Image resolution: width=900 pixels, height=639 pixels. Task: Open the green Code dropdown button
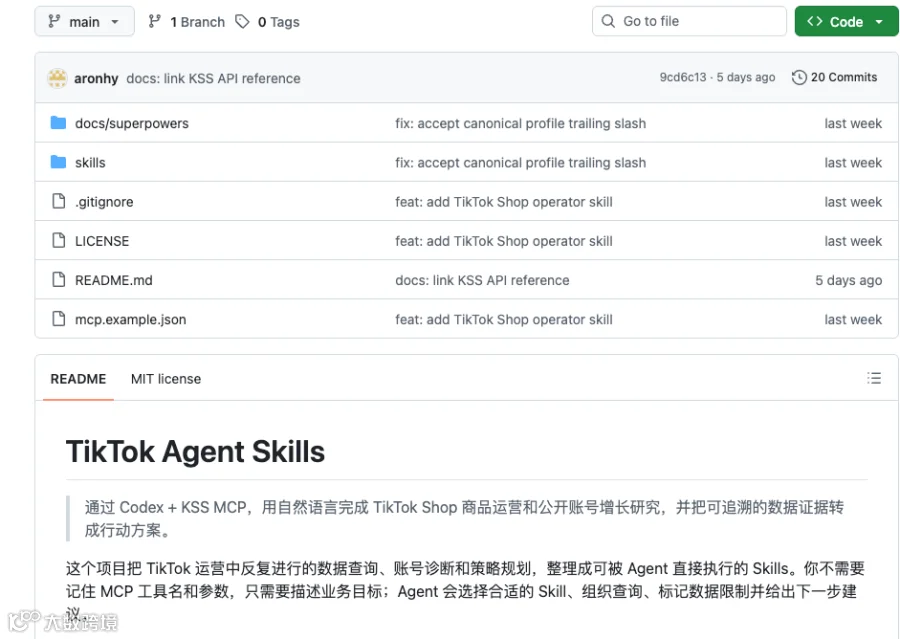pos(847,21)
